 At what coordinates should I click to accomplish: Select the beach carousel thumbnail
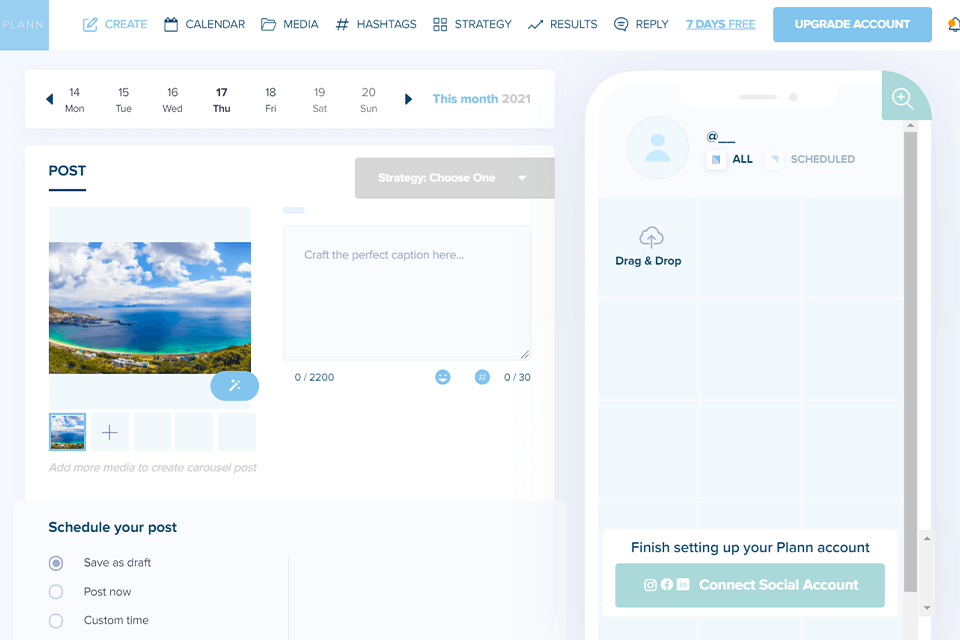click(x=67, y=432)
